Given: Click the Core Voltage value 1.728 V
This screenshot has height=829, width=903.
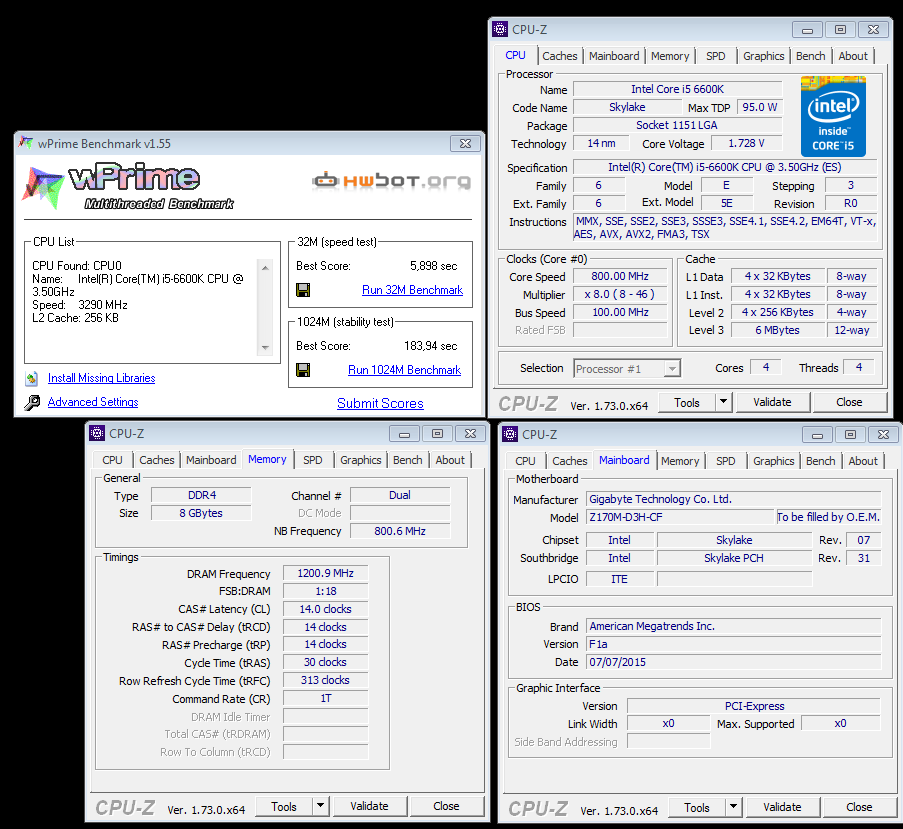Looking at the screenshot, I should click(746, 143).
